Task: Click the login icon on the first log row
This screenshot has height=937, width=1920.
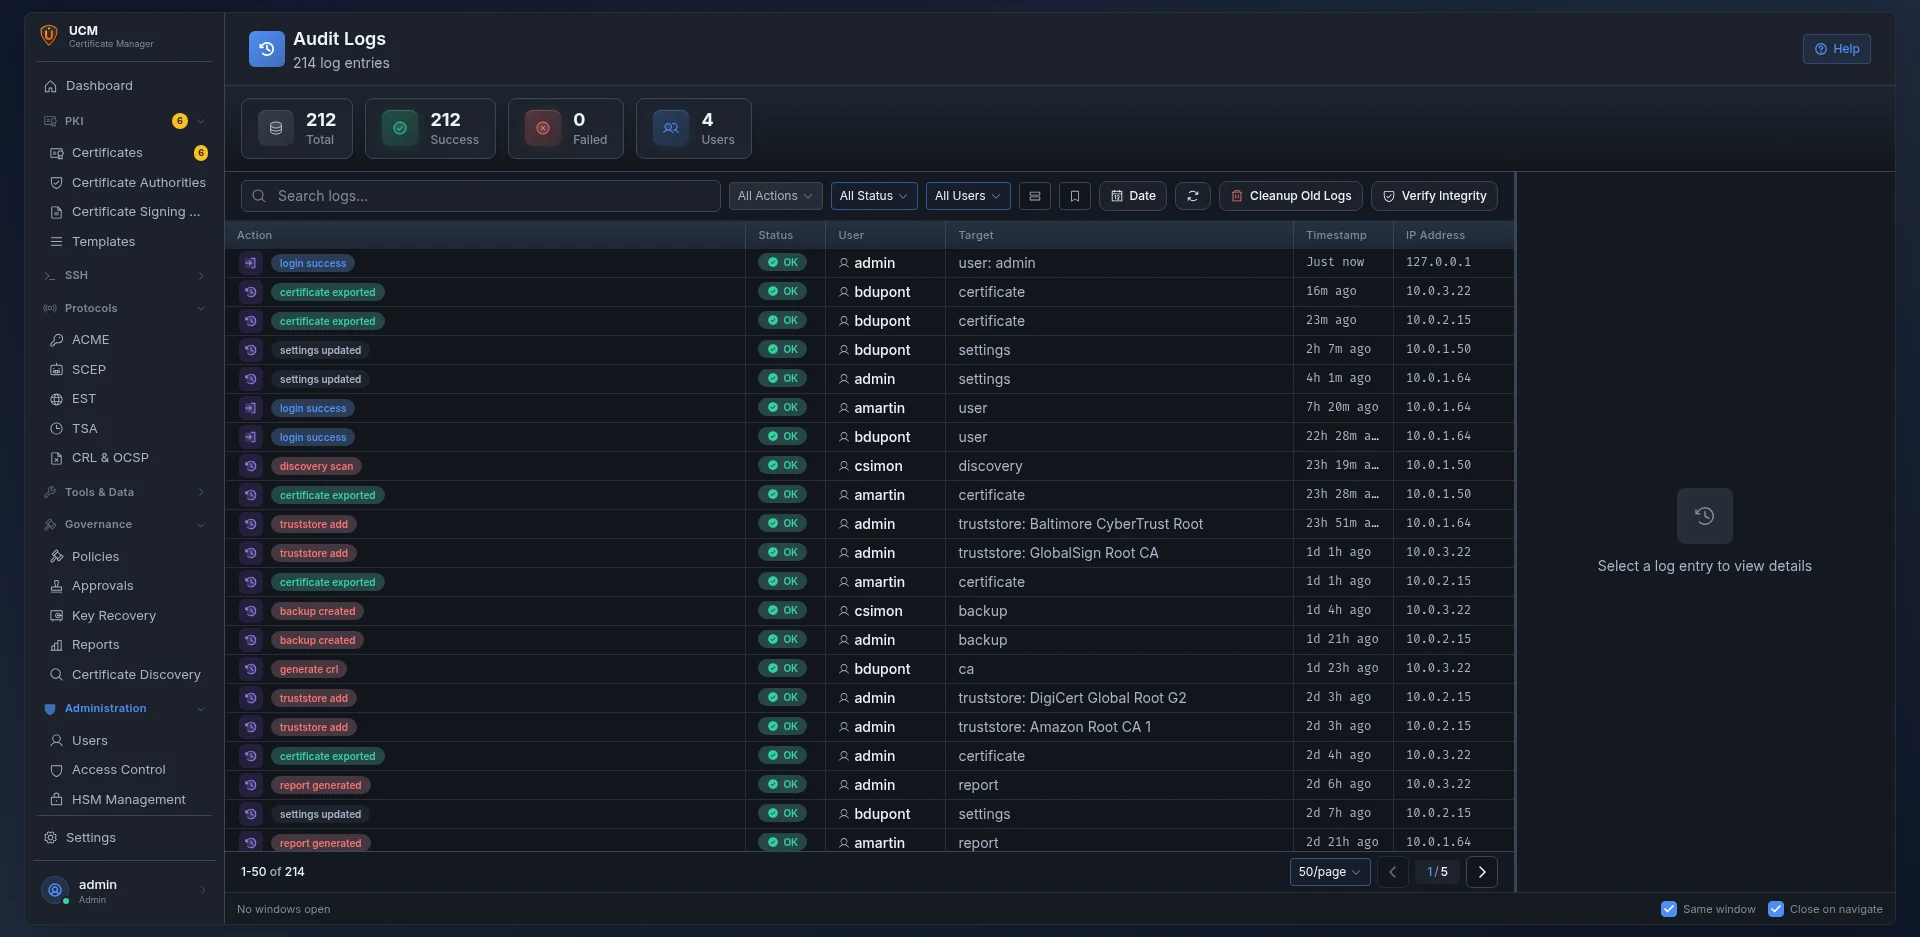Action: [x=250, y=263]
